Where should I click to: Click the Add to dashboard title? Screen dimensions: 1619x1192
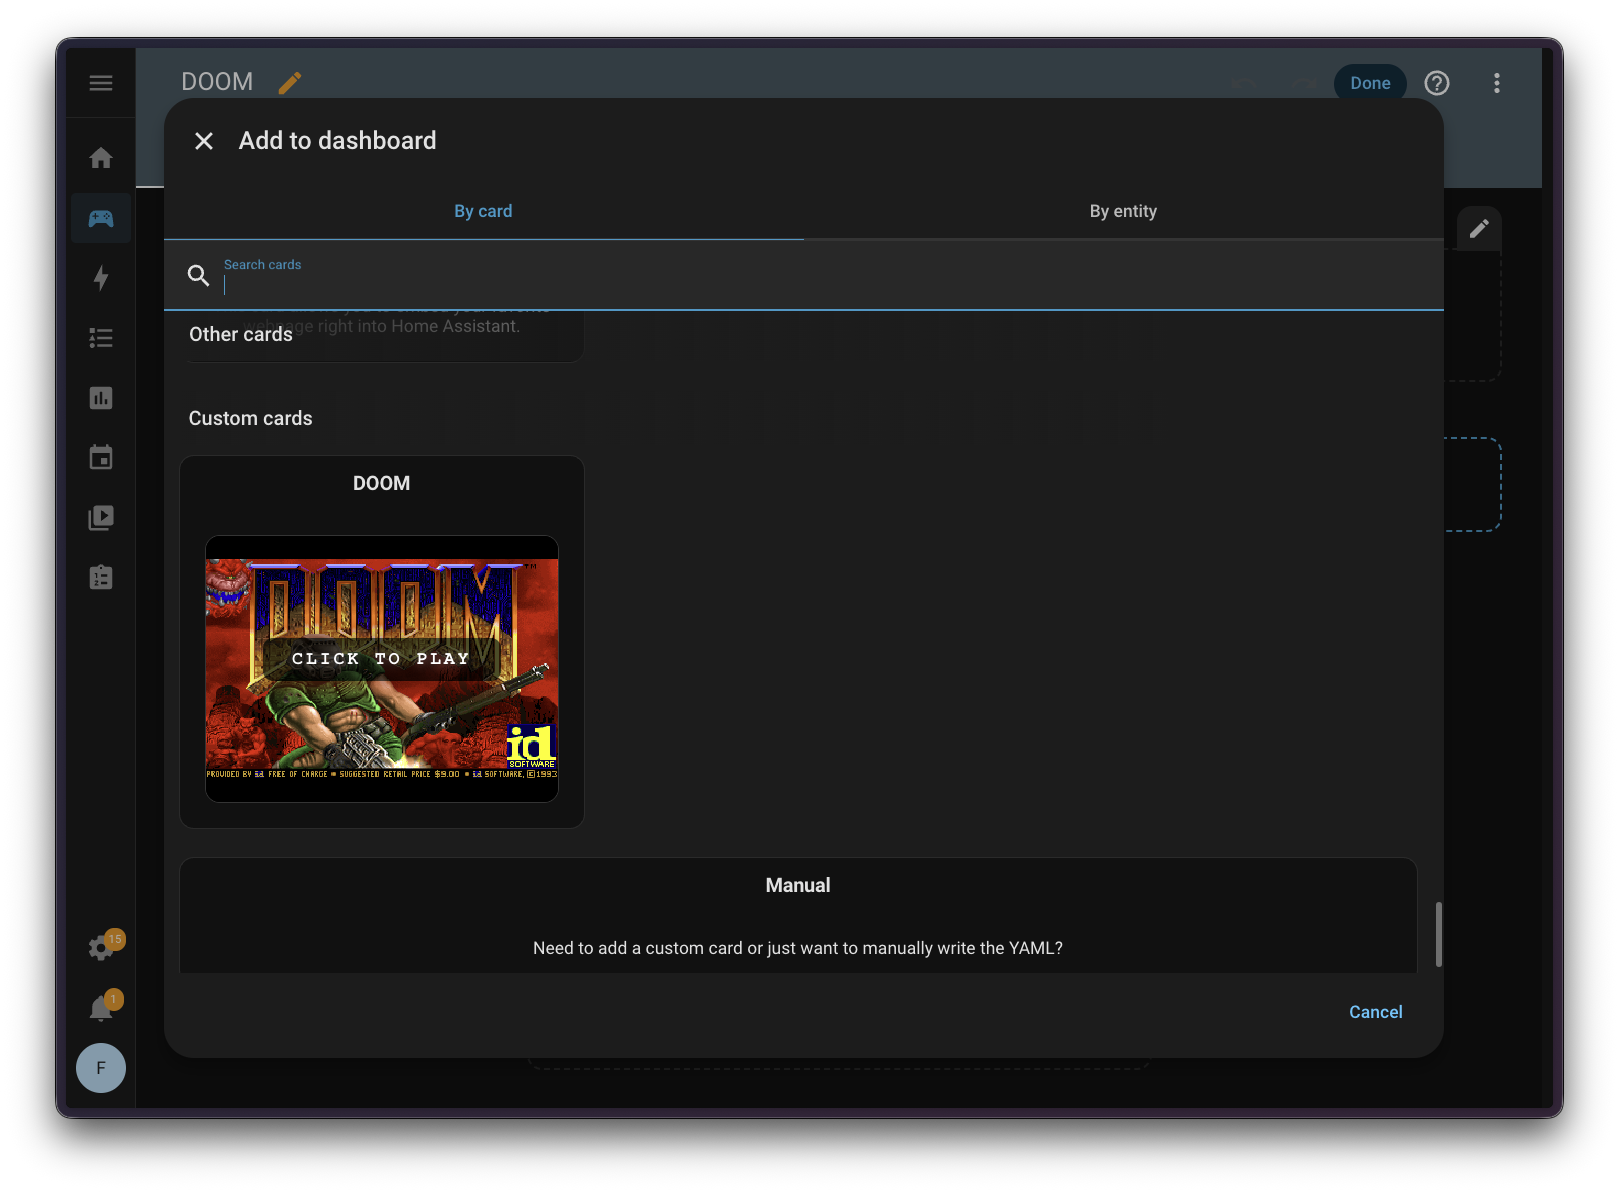(337, 141)
